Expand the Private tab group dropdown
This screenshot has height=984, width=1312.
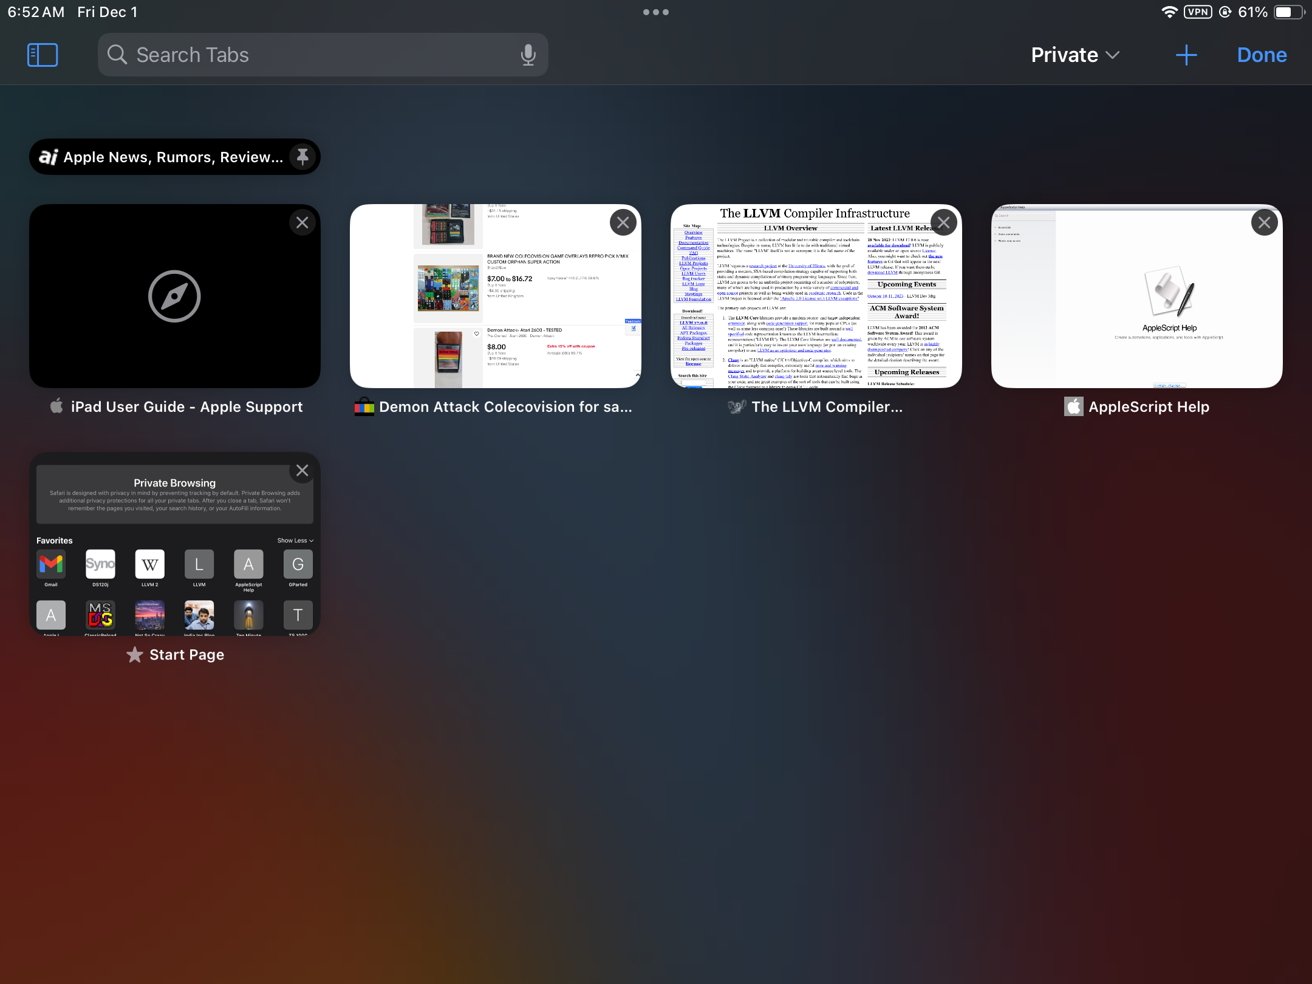click(x=1075, y=55)
